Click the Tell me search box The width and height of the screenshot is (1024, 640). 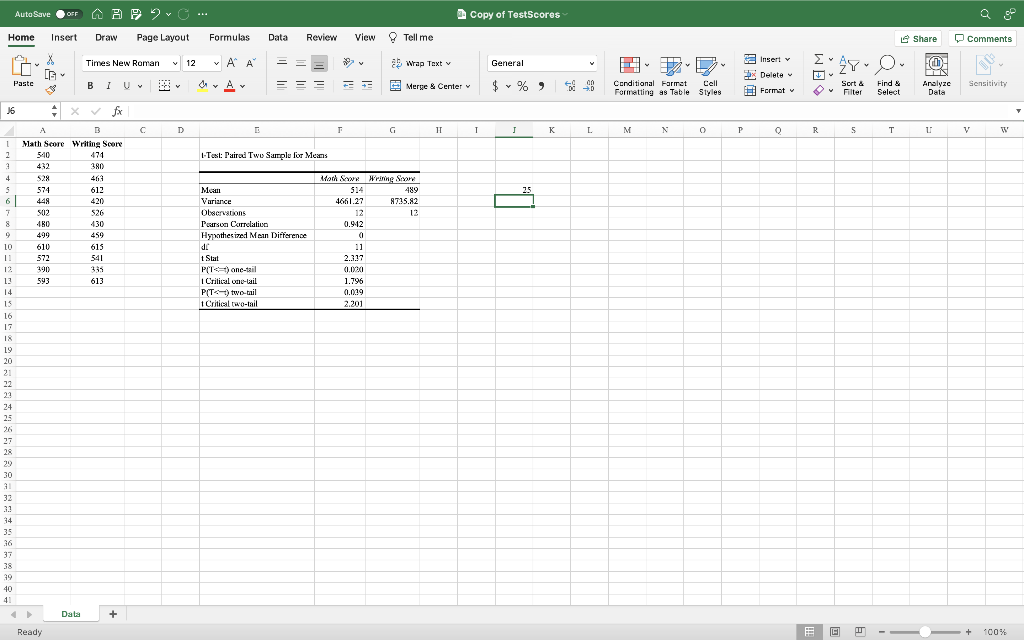point(411,38)
